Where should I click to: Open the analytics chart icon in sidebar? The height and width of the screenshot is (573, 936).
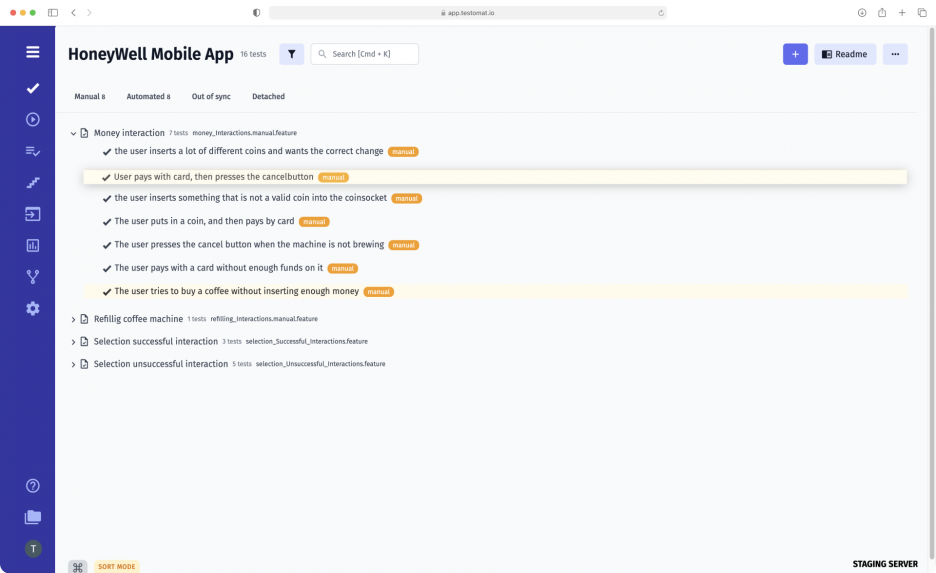[33, 245]
